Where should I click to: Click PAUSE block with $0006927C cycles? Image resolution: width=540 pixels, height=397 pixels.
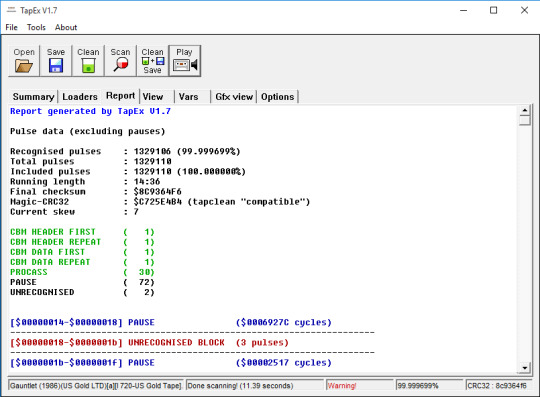[x=171, y=322]
